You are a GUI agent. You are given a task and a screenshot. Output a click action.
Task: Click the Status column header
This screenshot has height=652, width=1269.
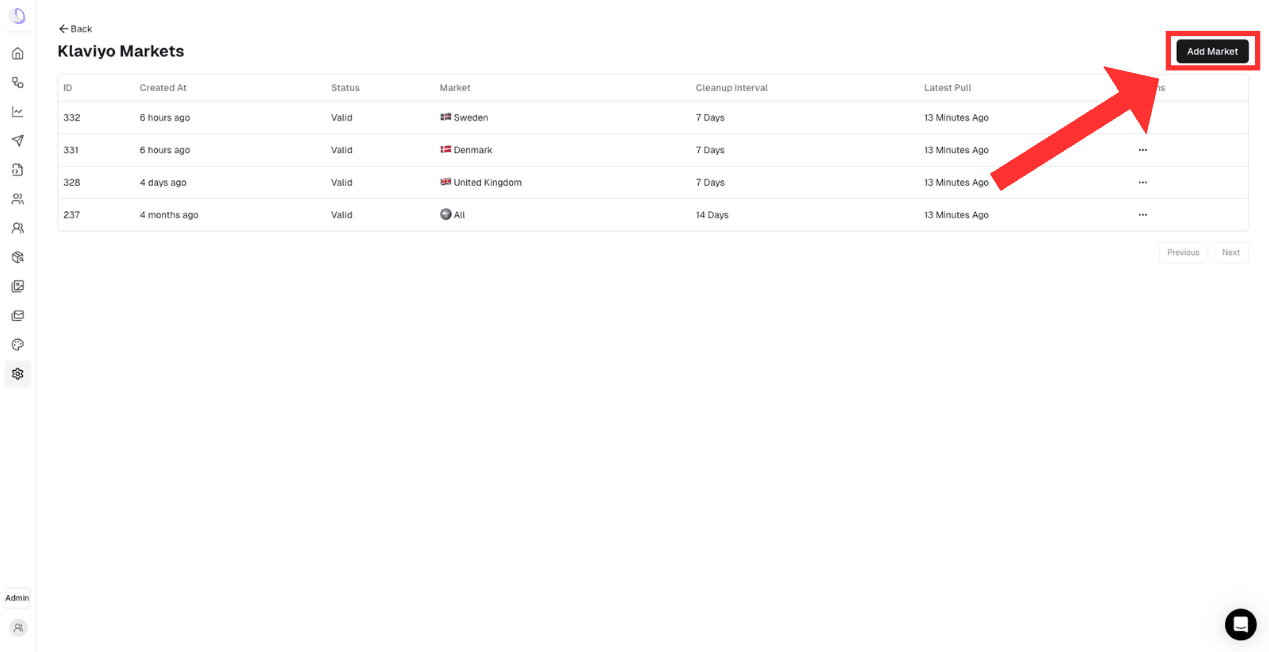[x=345, y=88]
